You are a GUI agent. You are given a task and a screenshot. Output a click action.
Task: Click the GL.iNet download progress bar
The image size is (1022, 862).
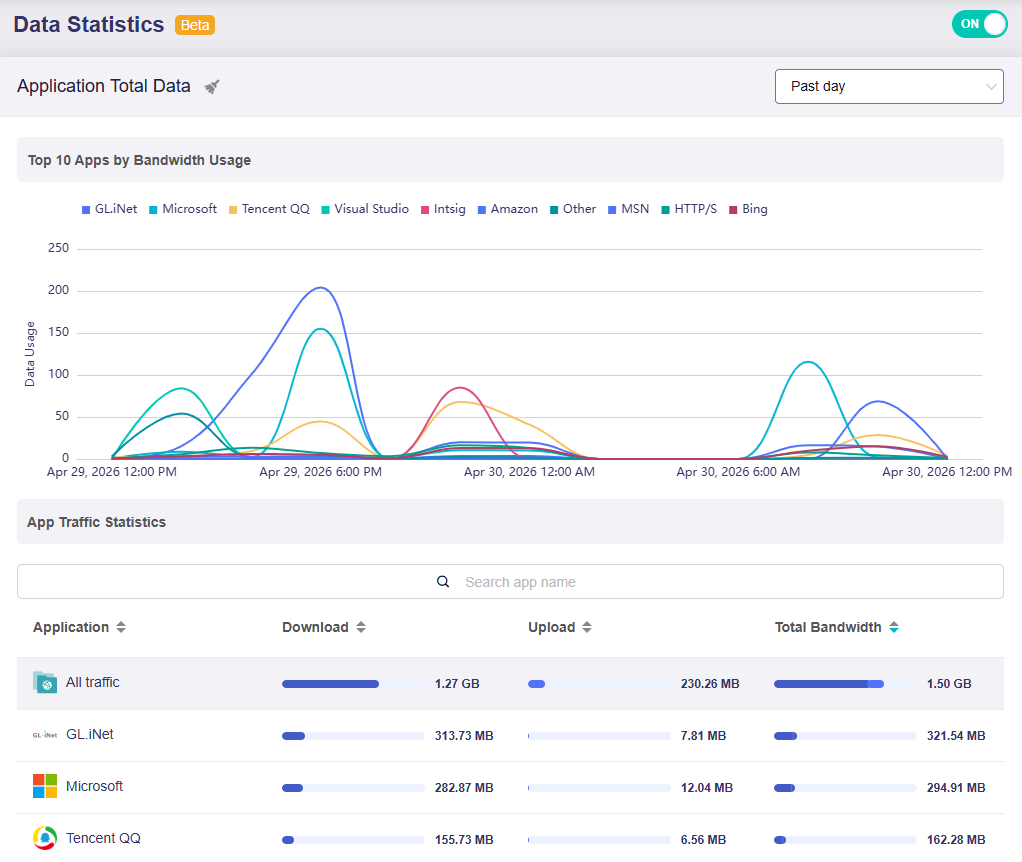(353, 736)
